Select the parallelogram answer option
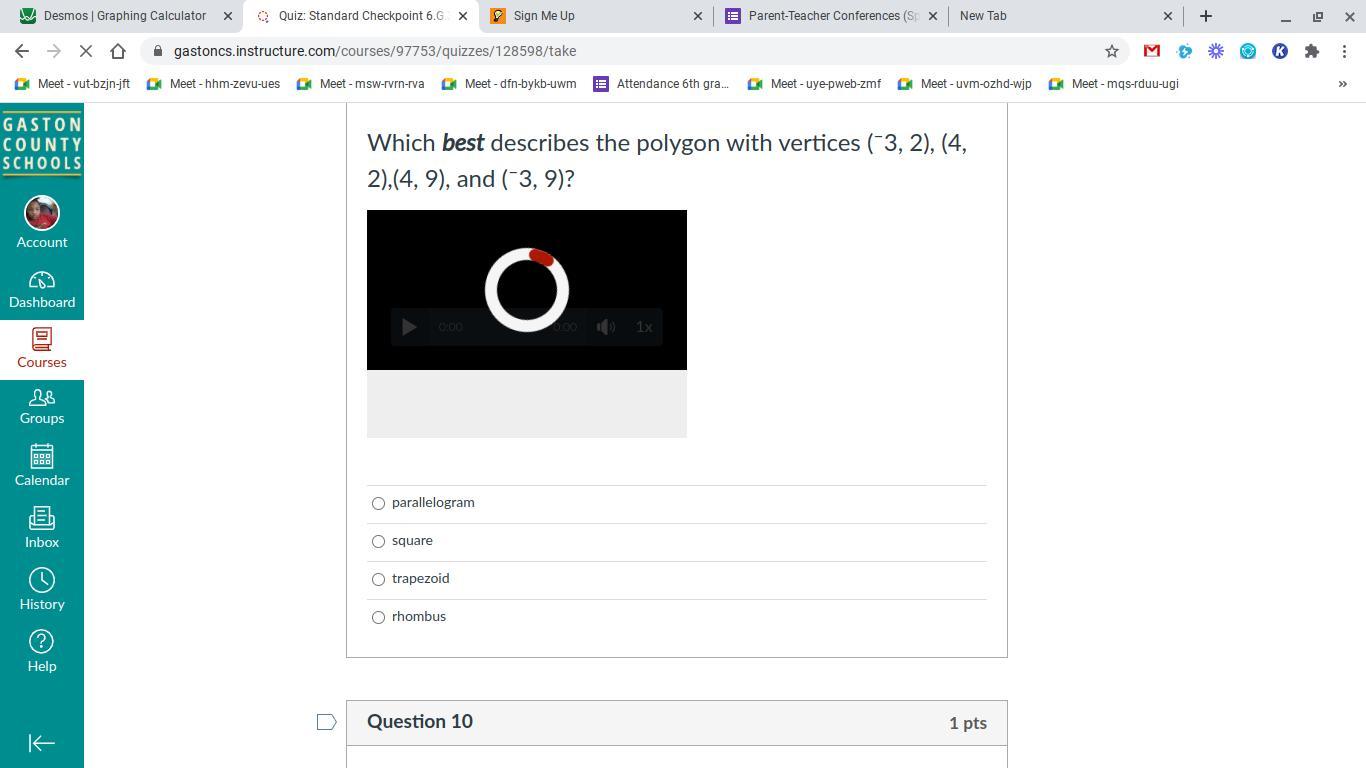This screenshot has width=1366, height=768. pyautogui.click(x=378, y=503)
